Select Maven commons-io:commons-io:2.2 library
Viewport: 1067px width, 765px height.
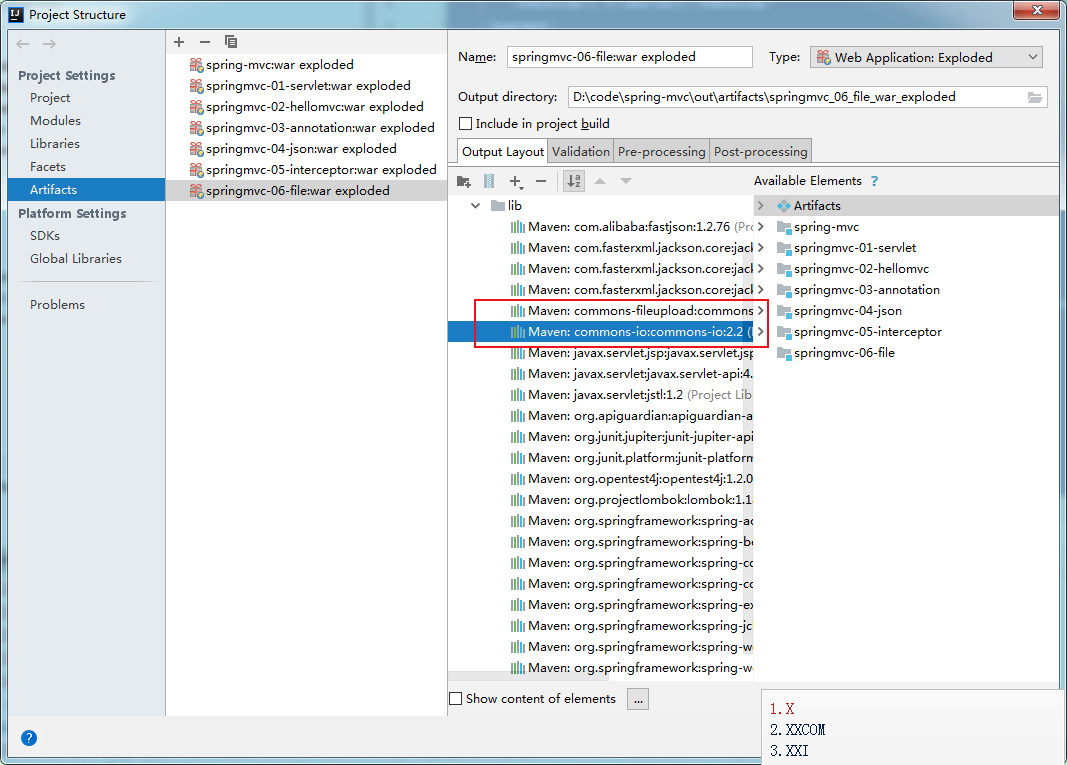601,332
